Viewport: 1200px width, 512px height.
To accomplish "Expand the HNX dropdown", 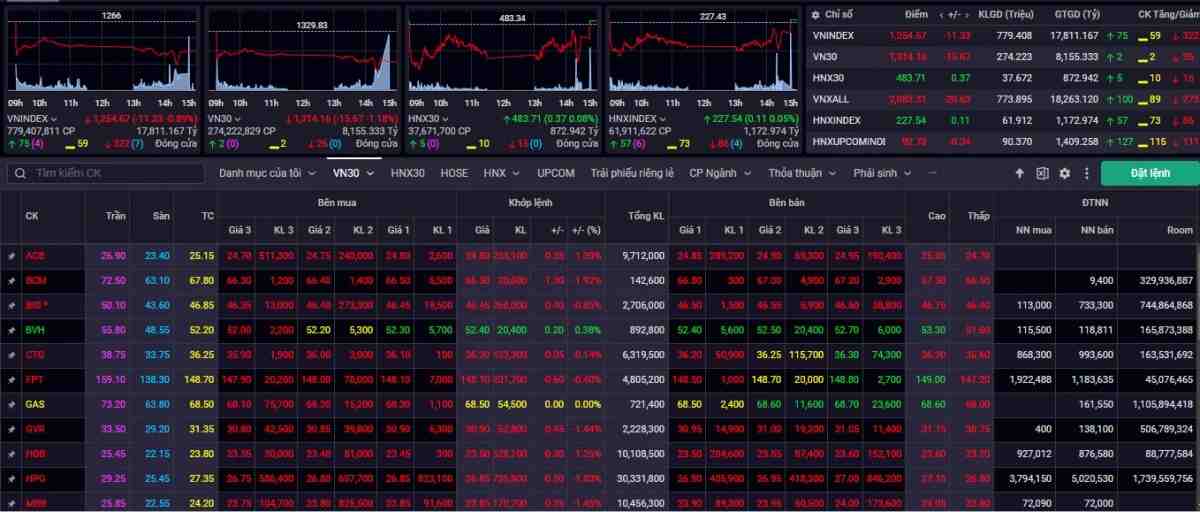I will pyautogui.click(x=501, y=173).
